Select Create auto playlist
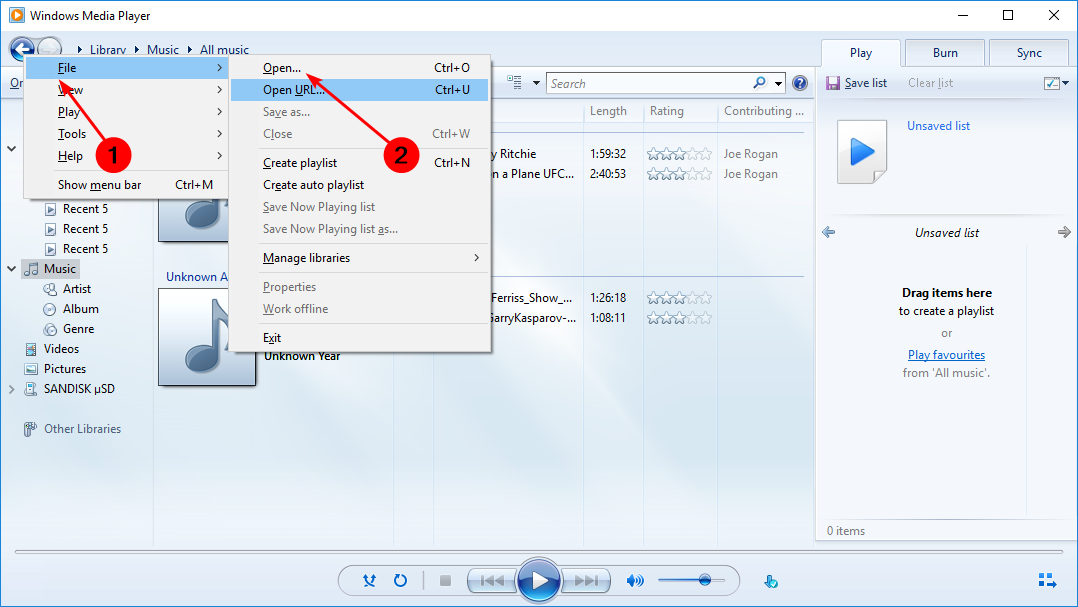This screenshot has height=607, width=1078. pos(360,184)
